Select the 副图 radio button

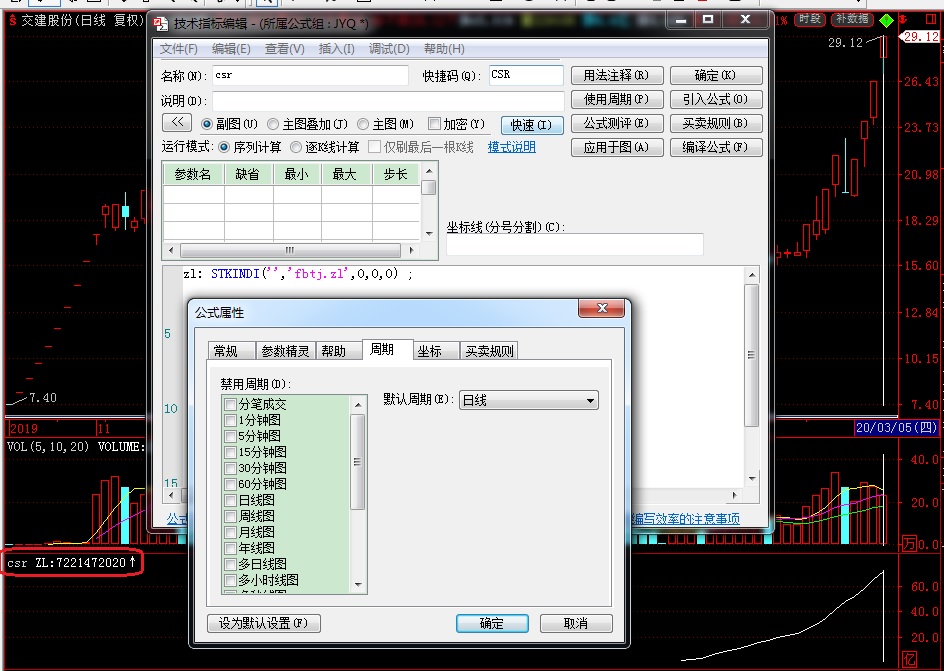pos(207,124)
